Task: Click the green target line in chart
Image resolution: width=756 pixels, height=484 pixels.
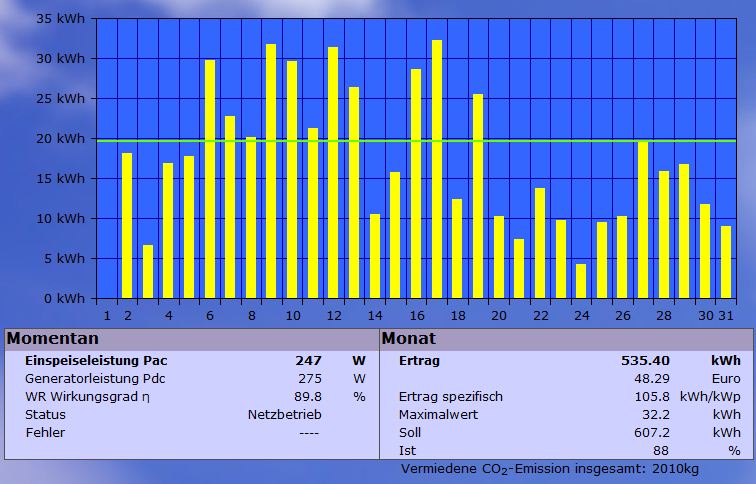Action: 417,141
